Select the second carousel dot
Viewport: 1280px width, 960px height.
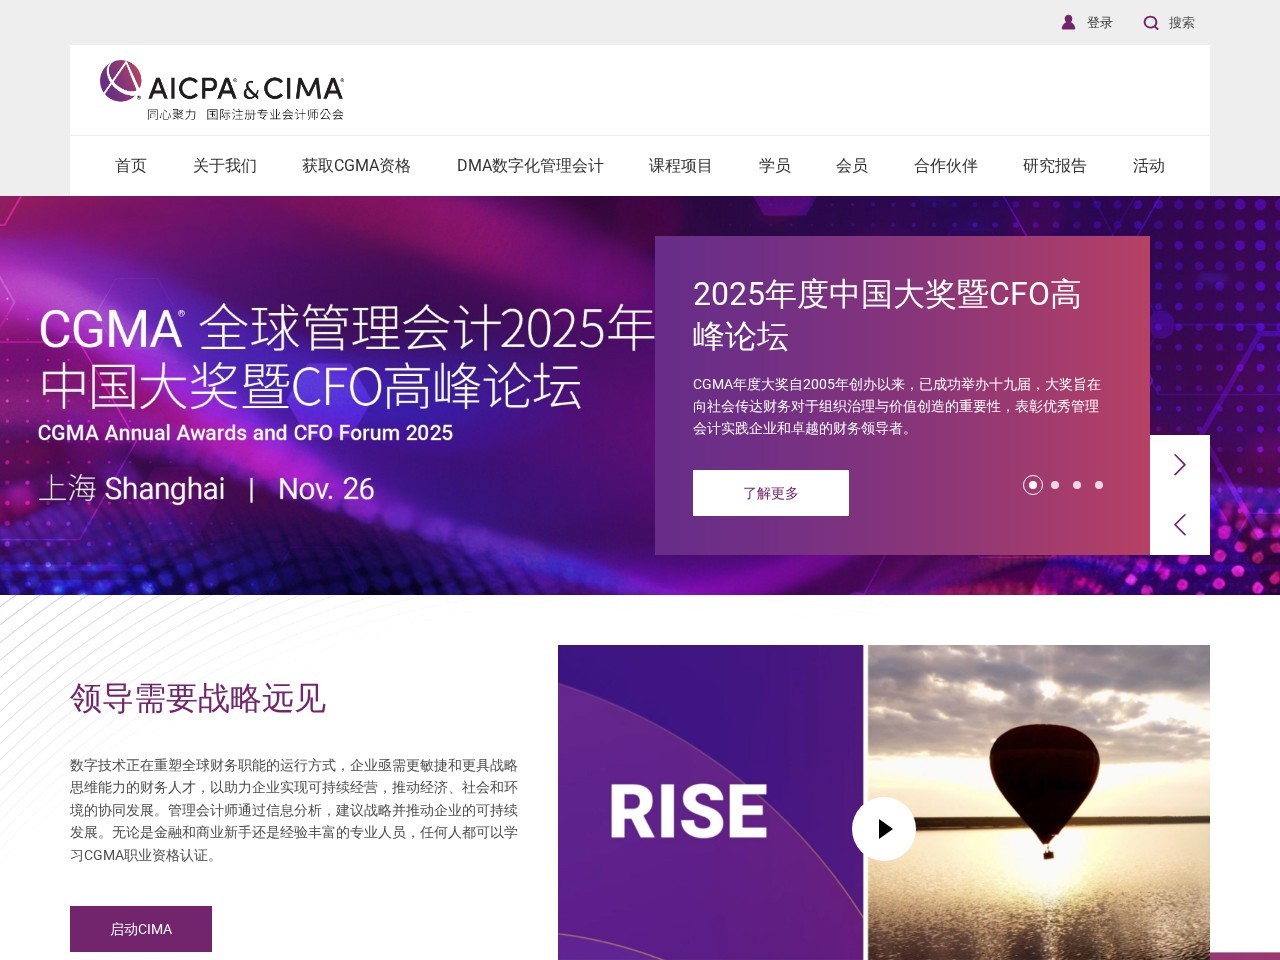pos(1055,485)
